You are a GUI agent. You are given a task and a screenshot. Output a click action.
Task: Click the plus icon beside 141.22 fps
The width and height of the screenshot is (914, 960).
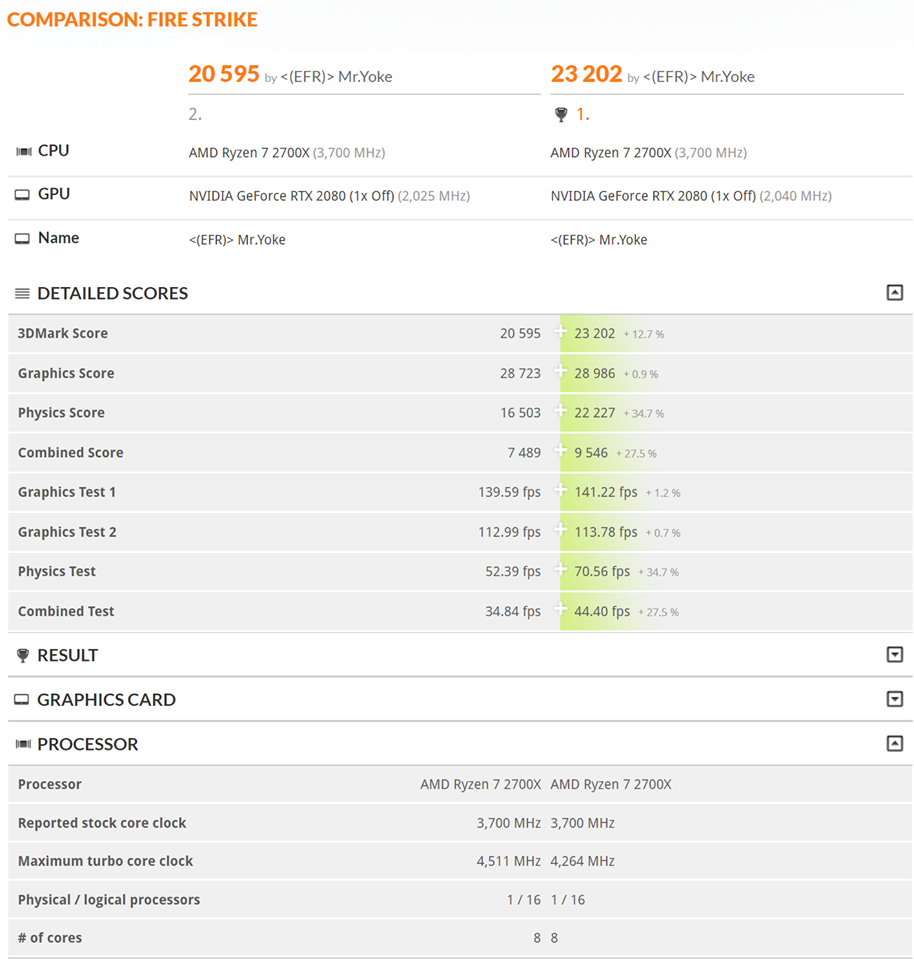point(560,490)
